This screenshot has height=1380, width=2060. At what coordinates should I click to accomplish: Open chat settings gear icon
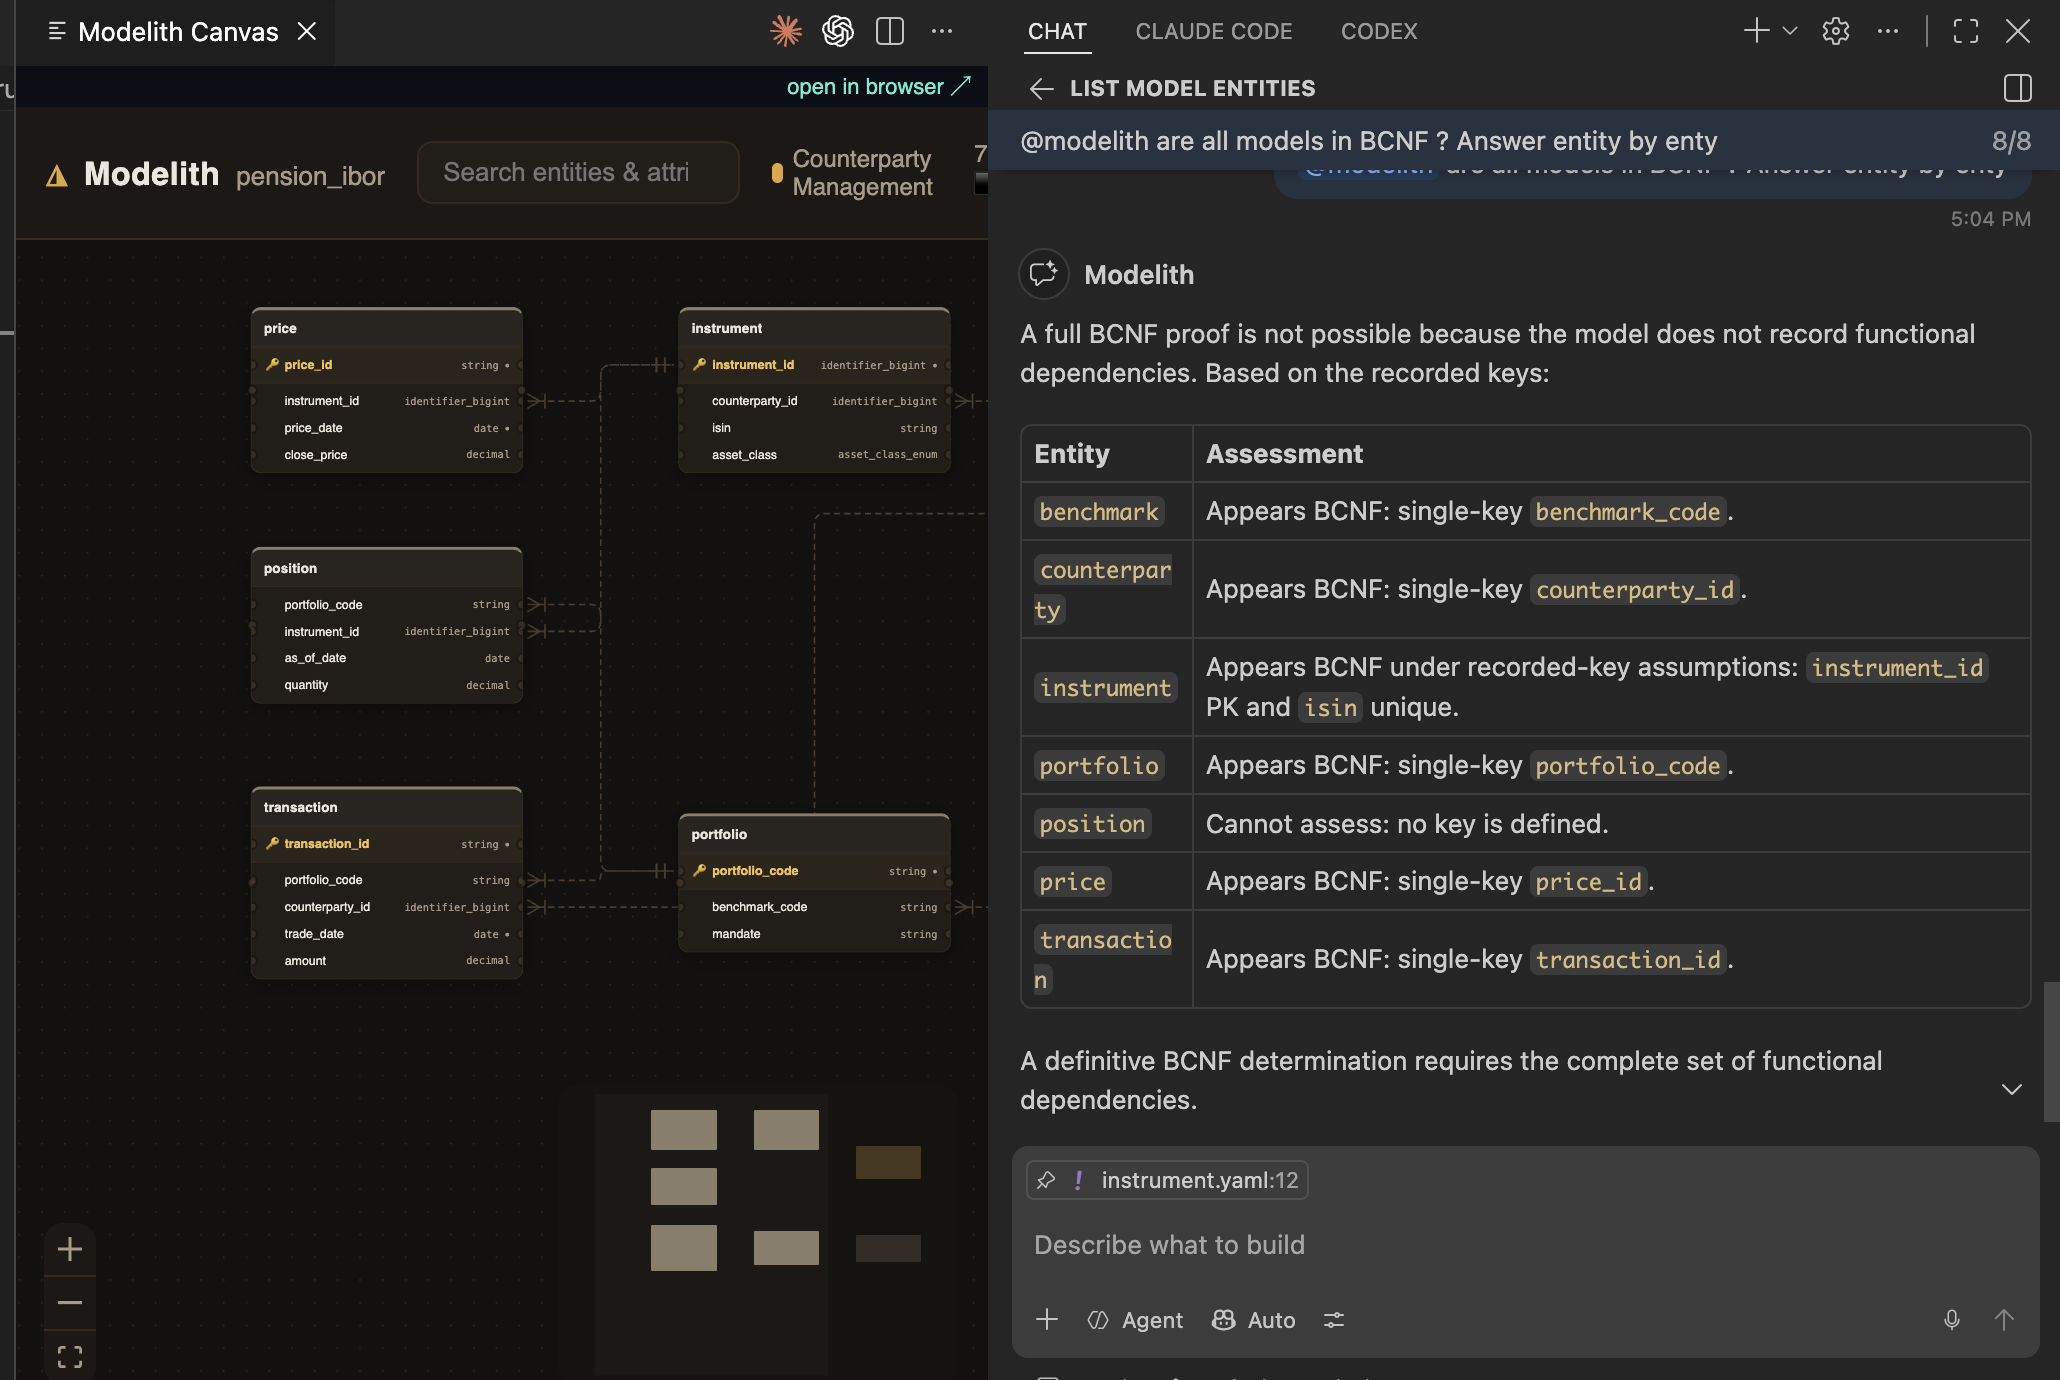tap(1836, 31)
